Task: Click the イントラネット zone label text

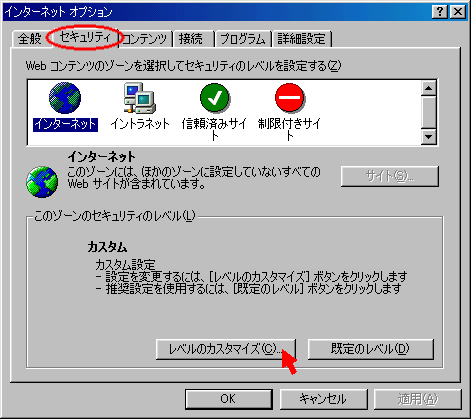Action: tap(140, 124)
